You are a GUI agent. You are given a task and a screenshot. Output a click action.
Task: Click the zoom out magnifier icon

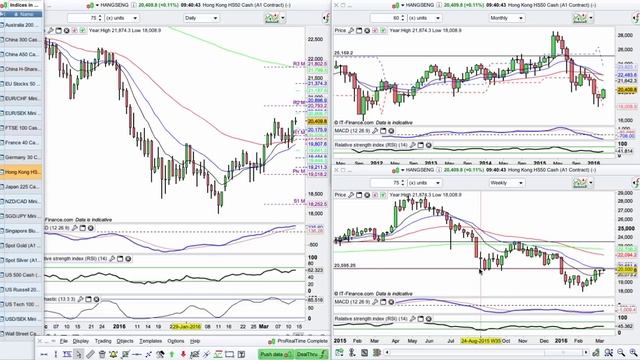click(621, 353)
